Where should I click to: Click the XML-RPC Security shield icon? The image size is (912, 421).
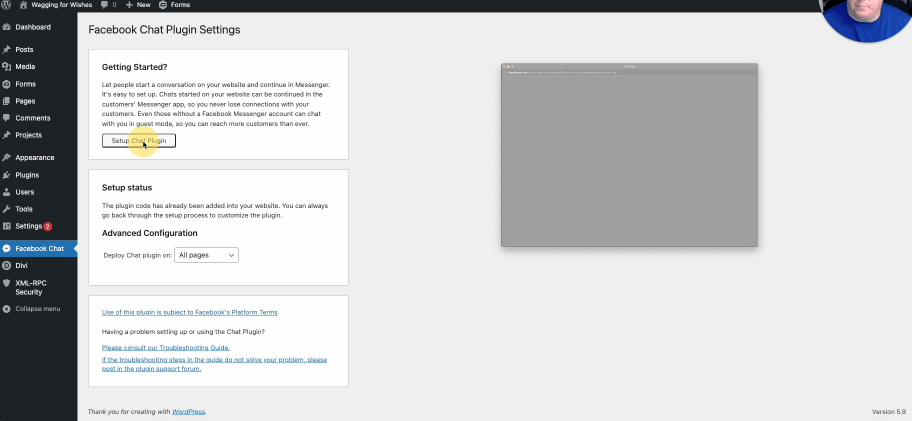(6, 283)
